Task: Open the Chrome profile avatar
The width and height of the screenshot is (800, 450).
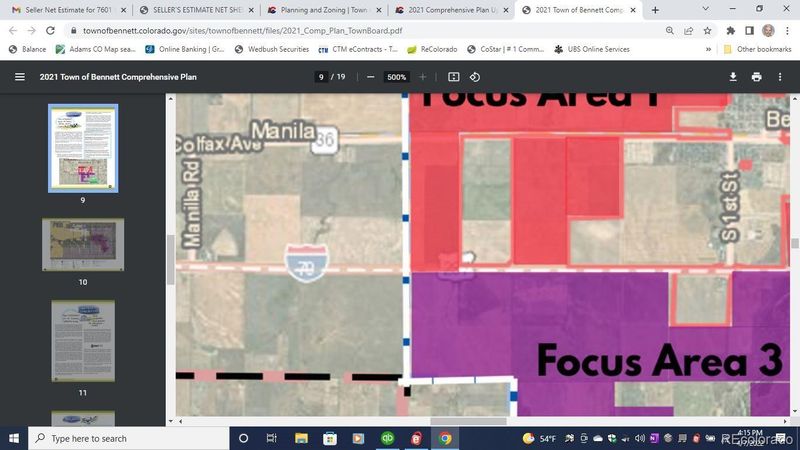Action: point(768,31)
